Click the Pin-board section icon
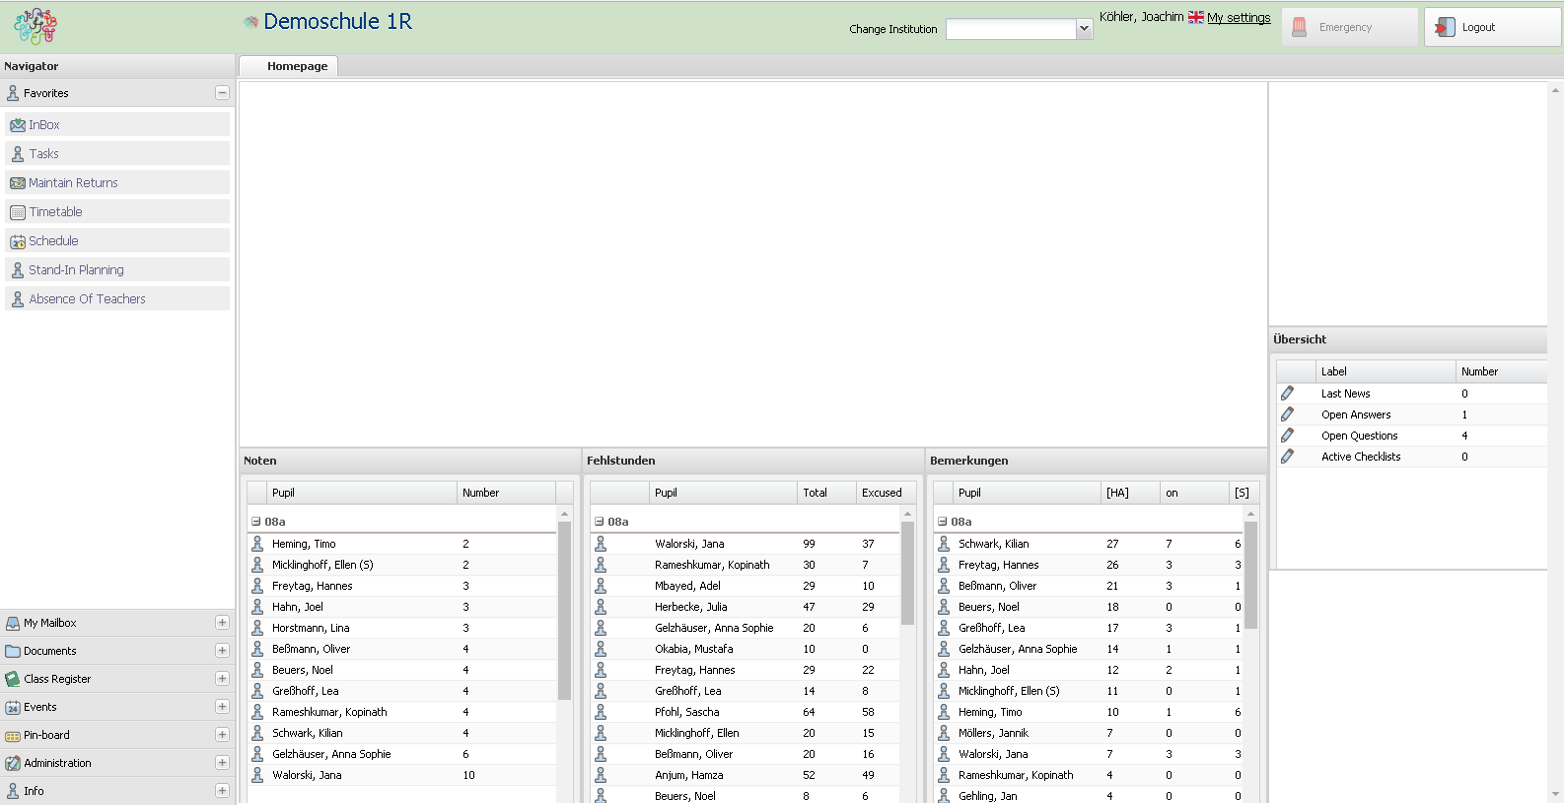The image size is (1564, 805). coord(12,735)
